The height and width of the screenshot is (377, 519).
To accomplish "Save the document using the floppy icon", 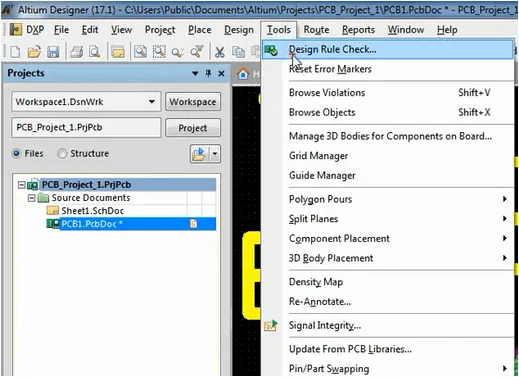I will pos(53,52).
